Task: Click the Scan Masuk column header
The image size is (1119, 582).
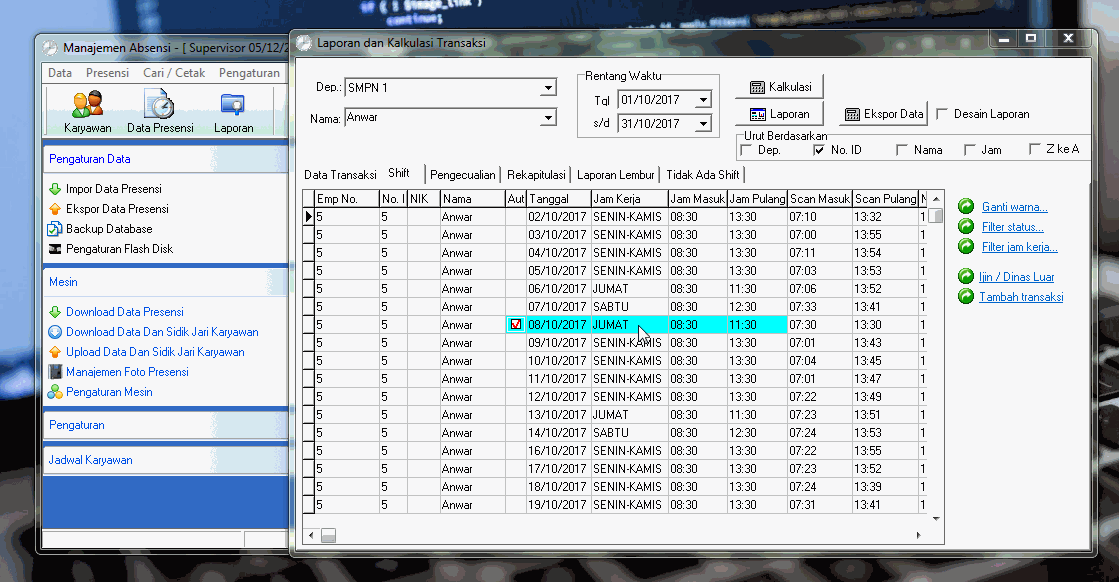Action: [820, 199]
